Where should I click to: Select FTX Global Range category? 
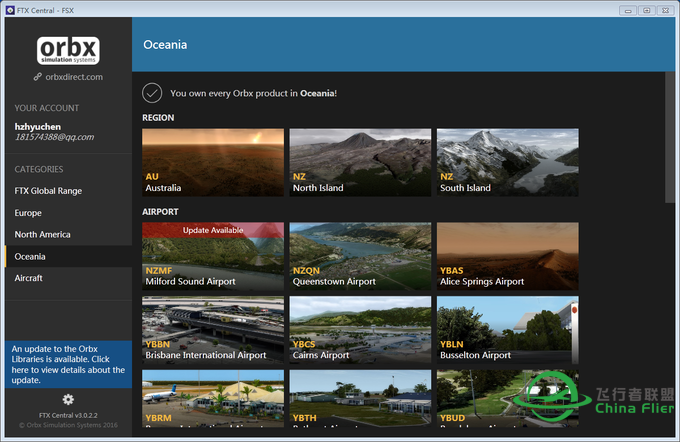[x=48, y=191]
